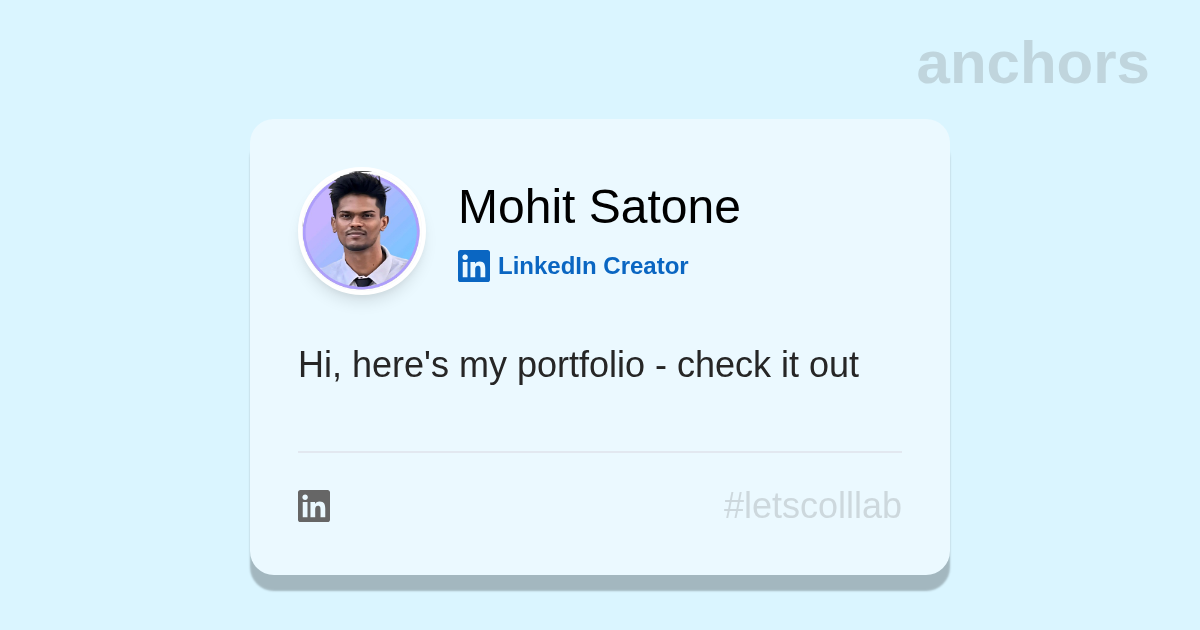Click Mohit Satone's circular profile photo

coord(362,232)
